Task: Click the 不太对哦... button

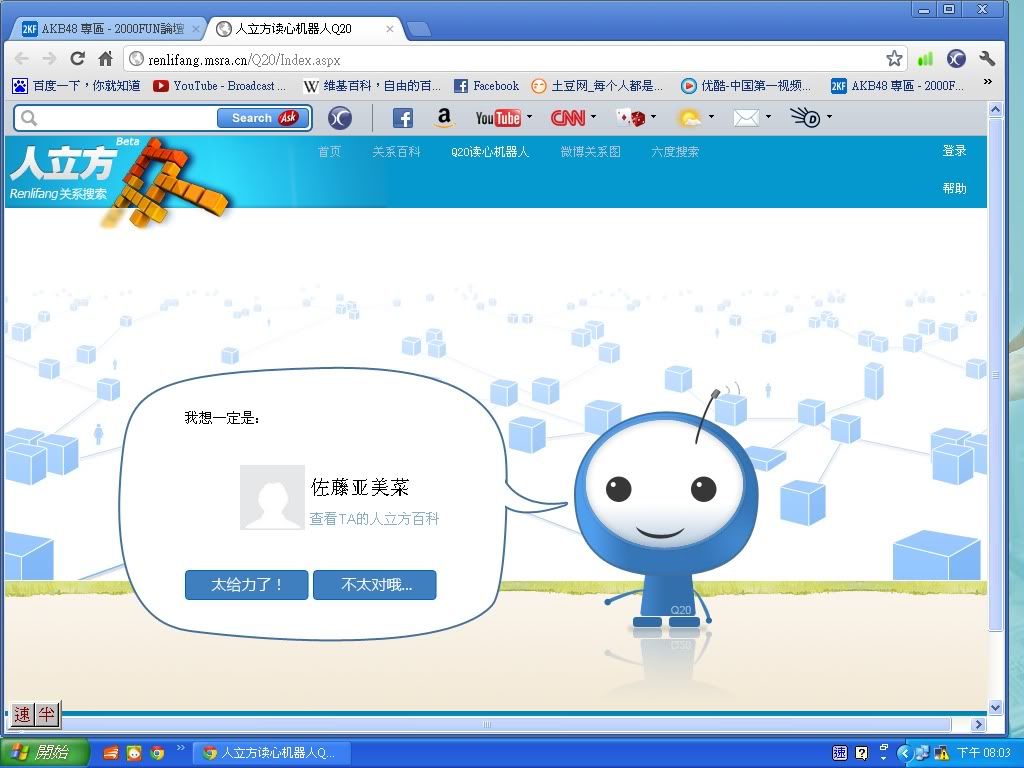Action: [x=375, y=585]
